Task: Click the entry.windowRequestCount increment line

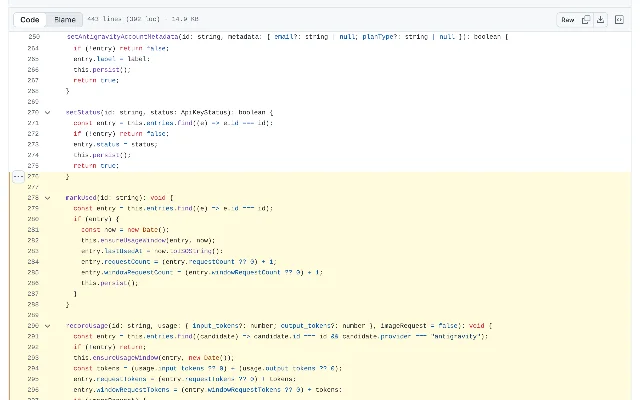Action: click(202, 272)
